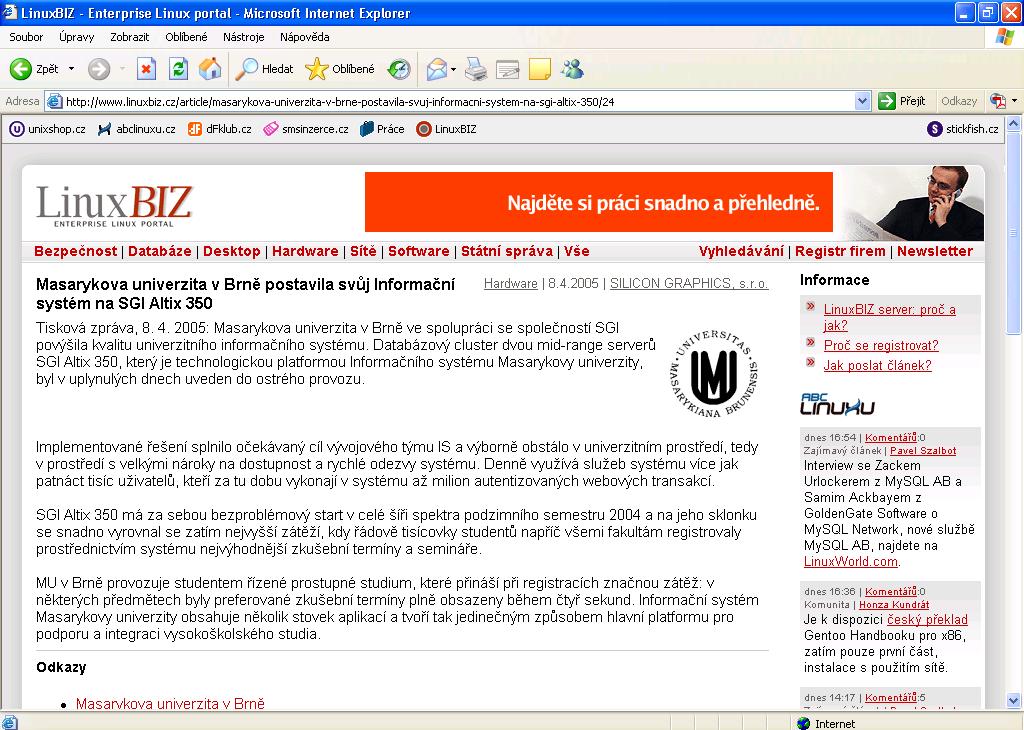Expand the dropdown arrow at toolbar far right

1014,101
